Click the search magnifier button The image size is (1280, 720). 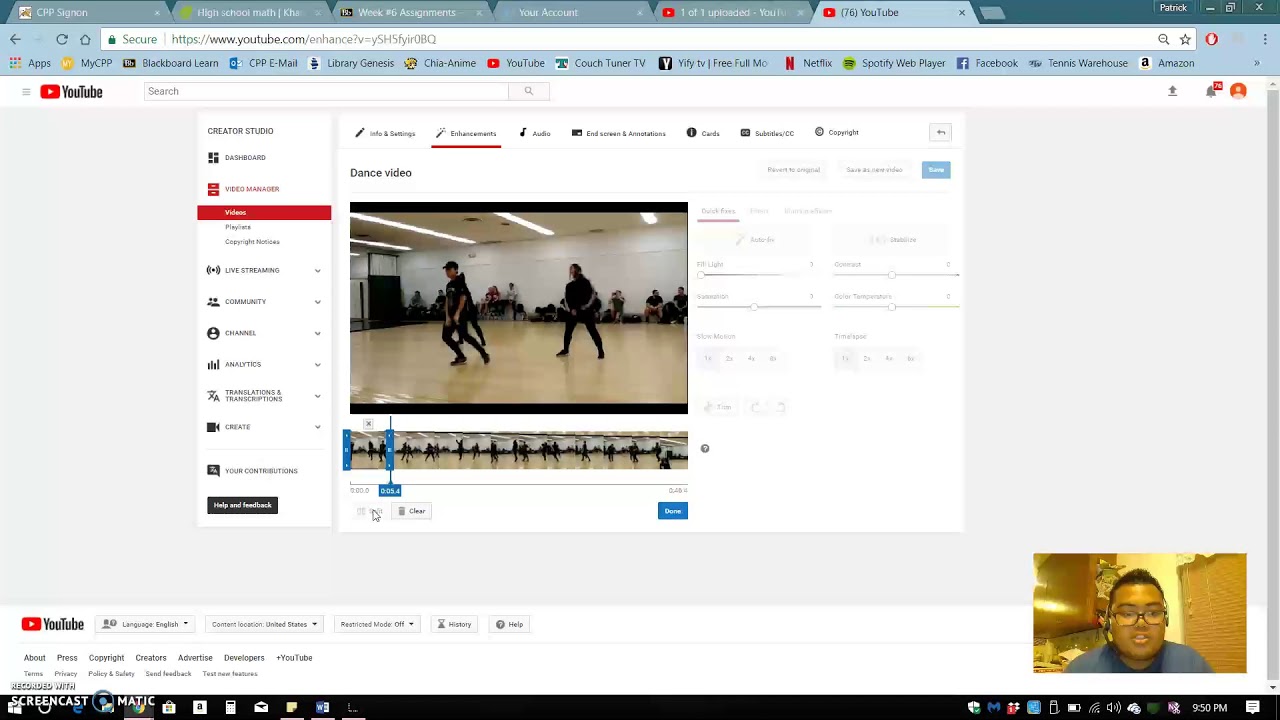528,91
